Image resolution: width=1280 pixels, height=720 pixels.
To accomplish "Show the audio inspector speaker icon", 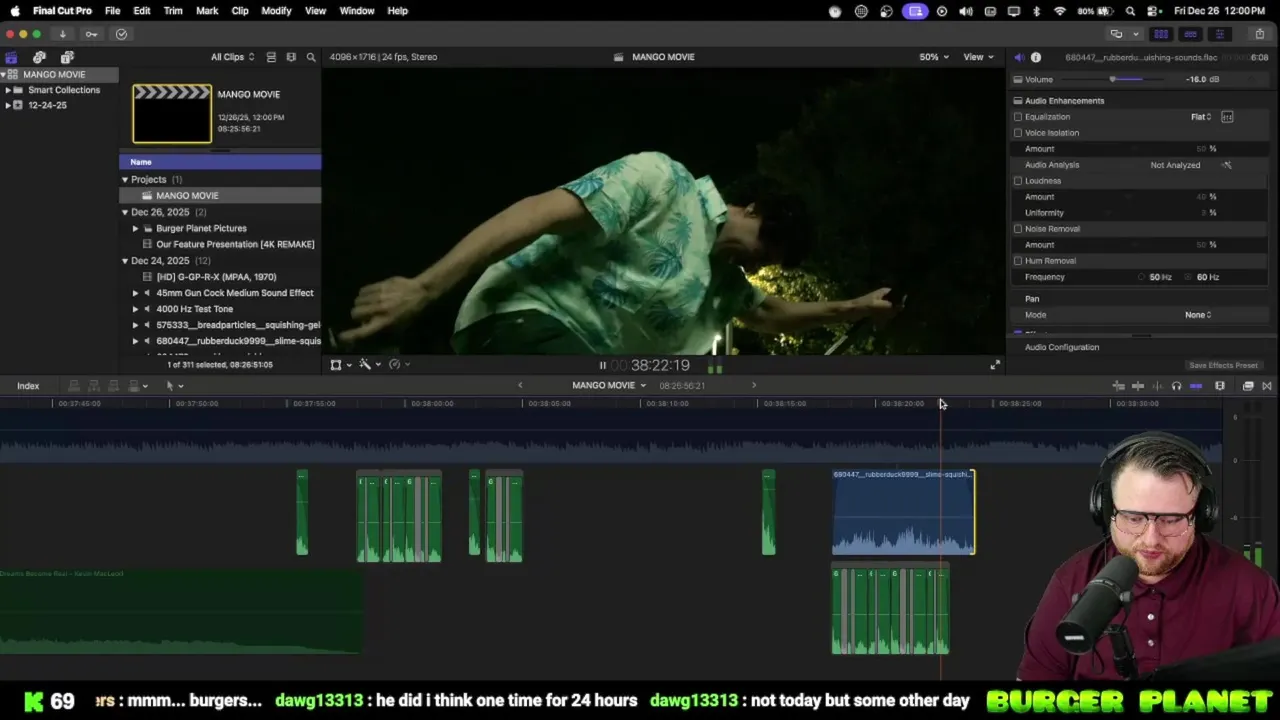I will 1019,57.
